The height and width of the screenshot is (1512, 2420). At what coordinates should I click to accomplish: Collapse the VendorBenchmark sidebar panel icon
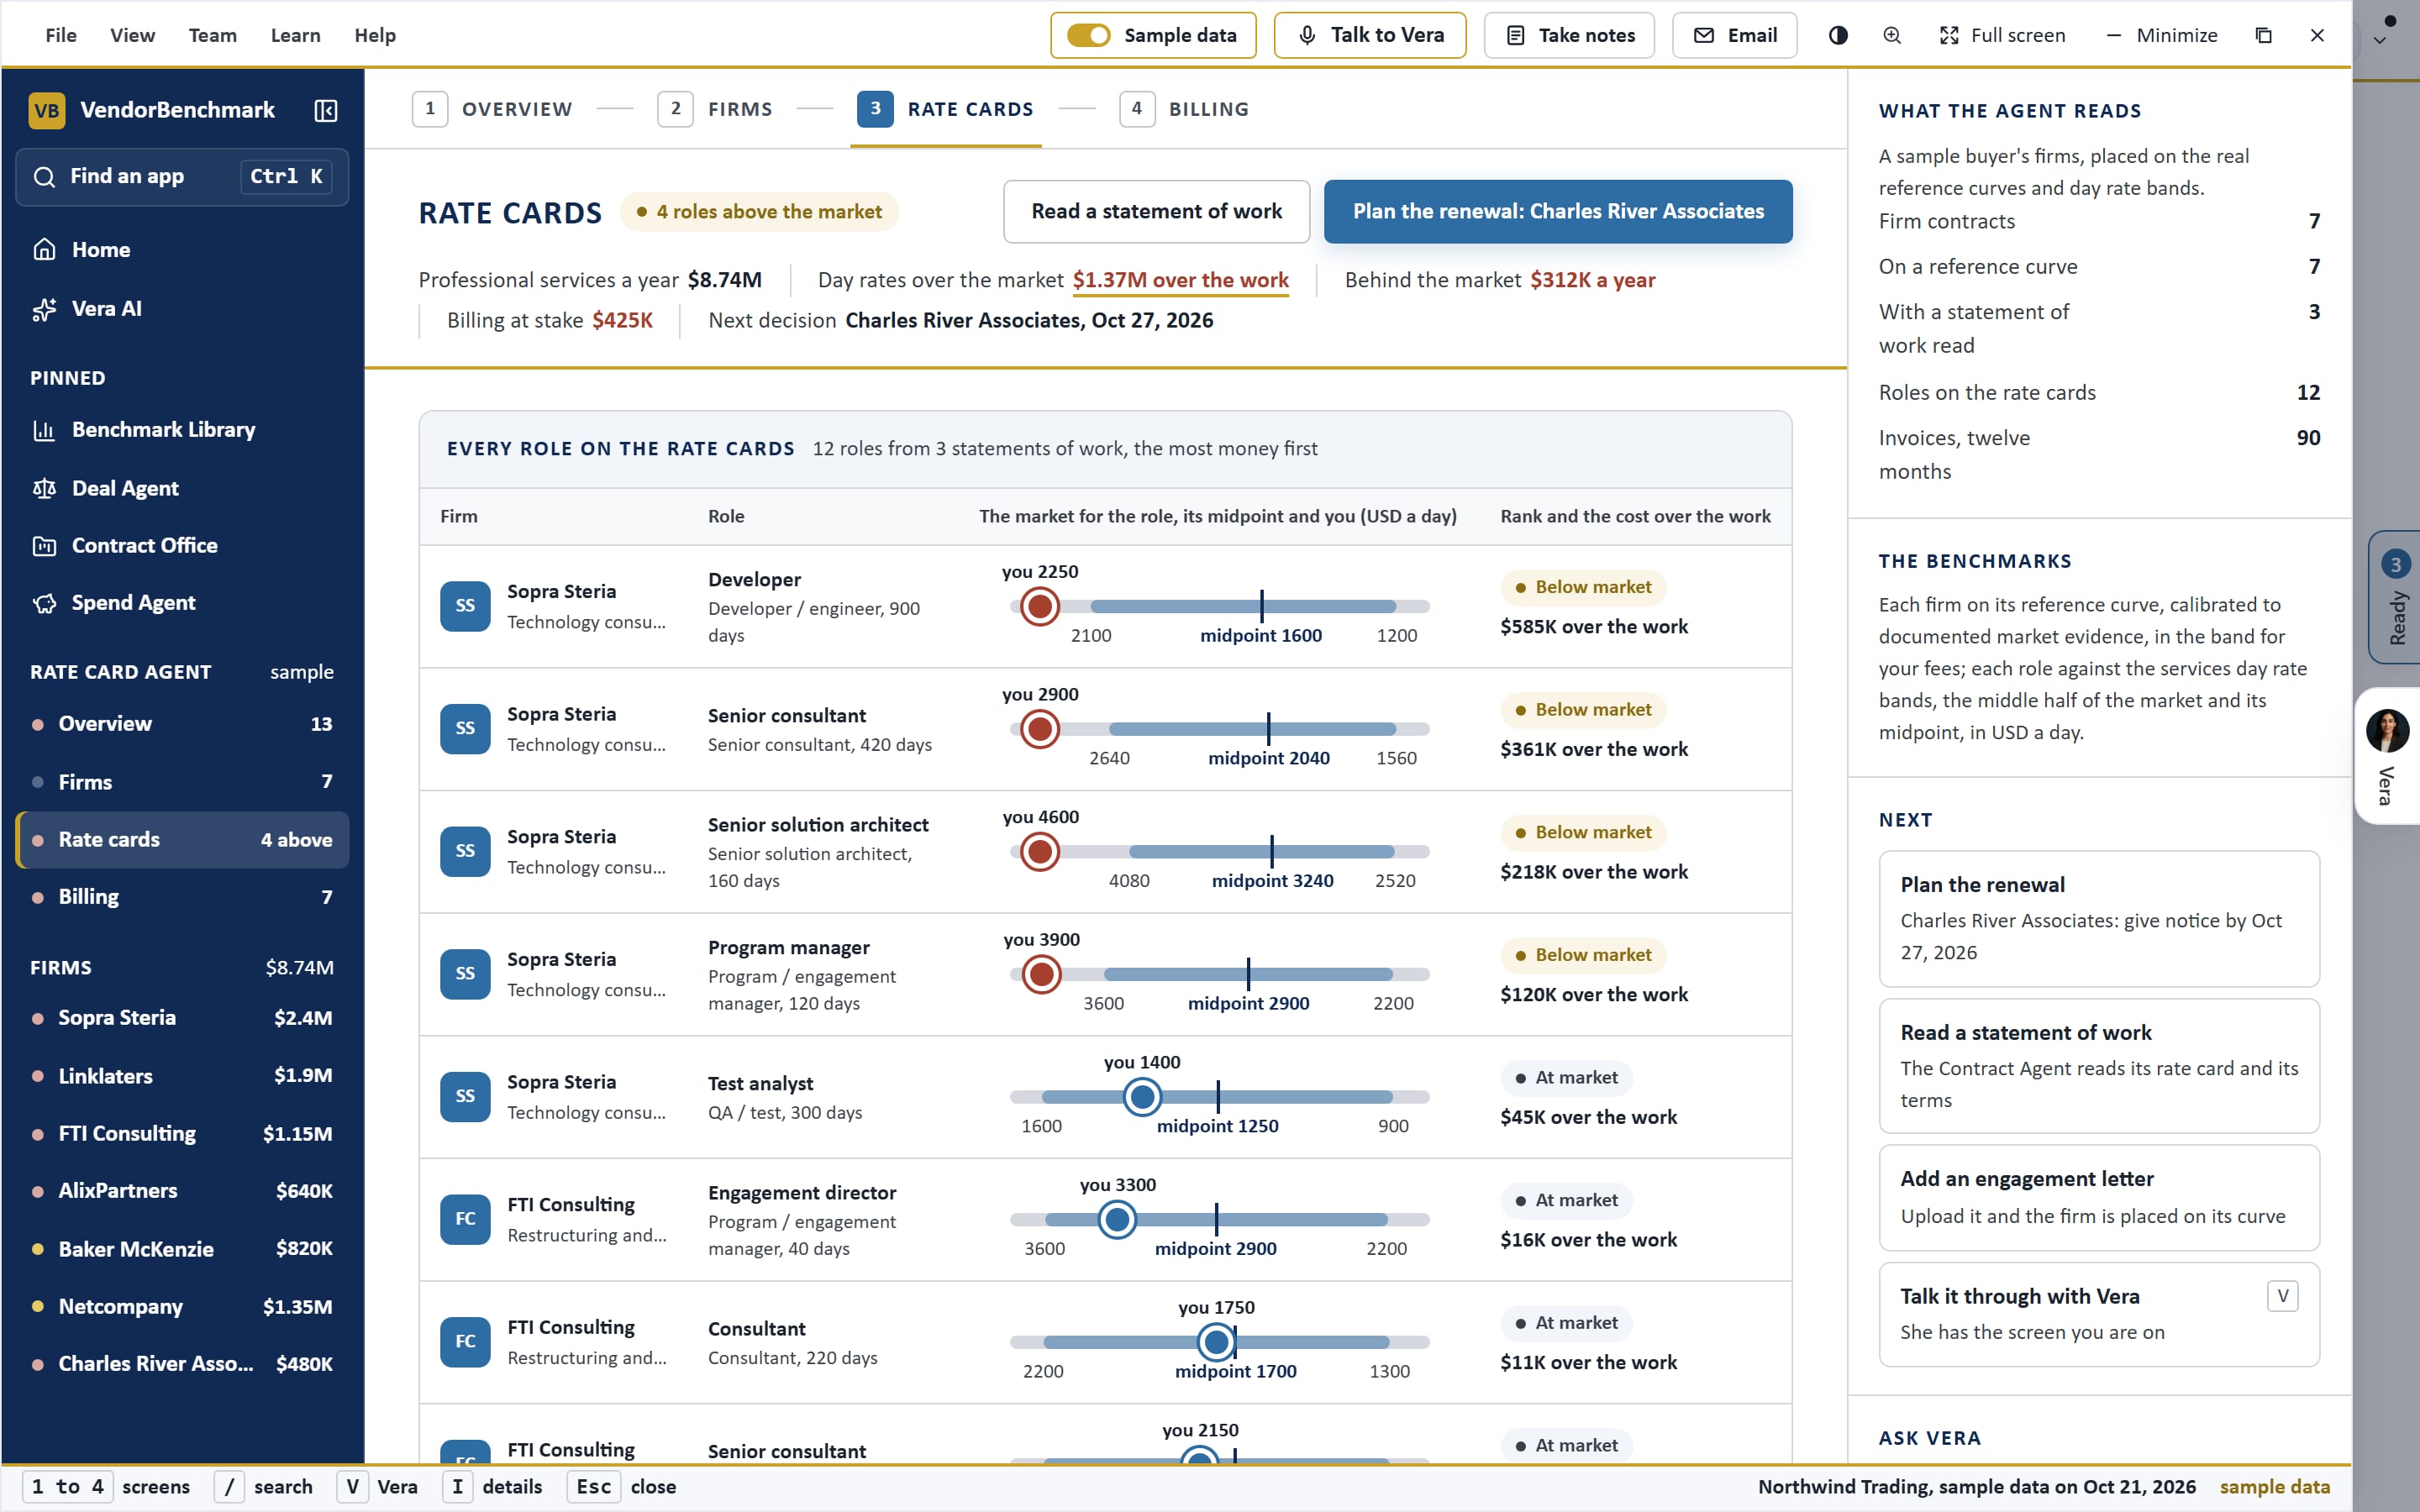[x=326, y=110]
